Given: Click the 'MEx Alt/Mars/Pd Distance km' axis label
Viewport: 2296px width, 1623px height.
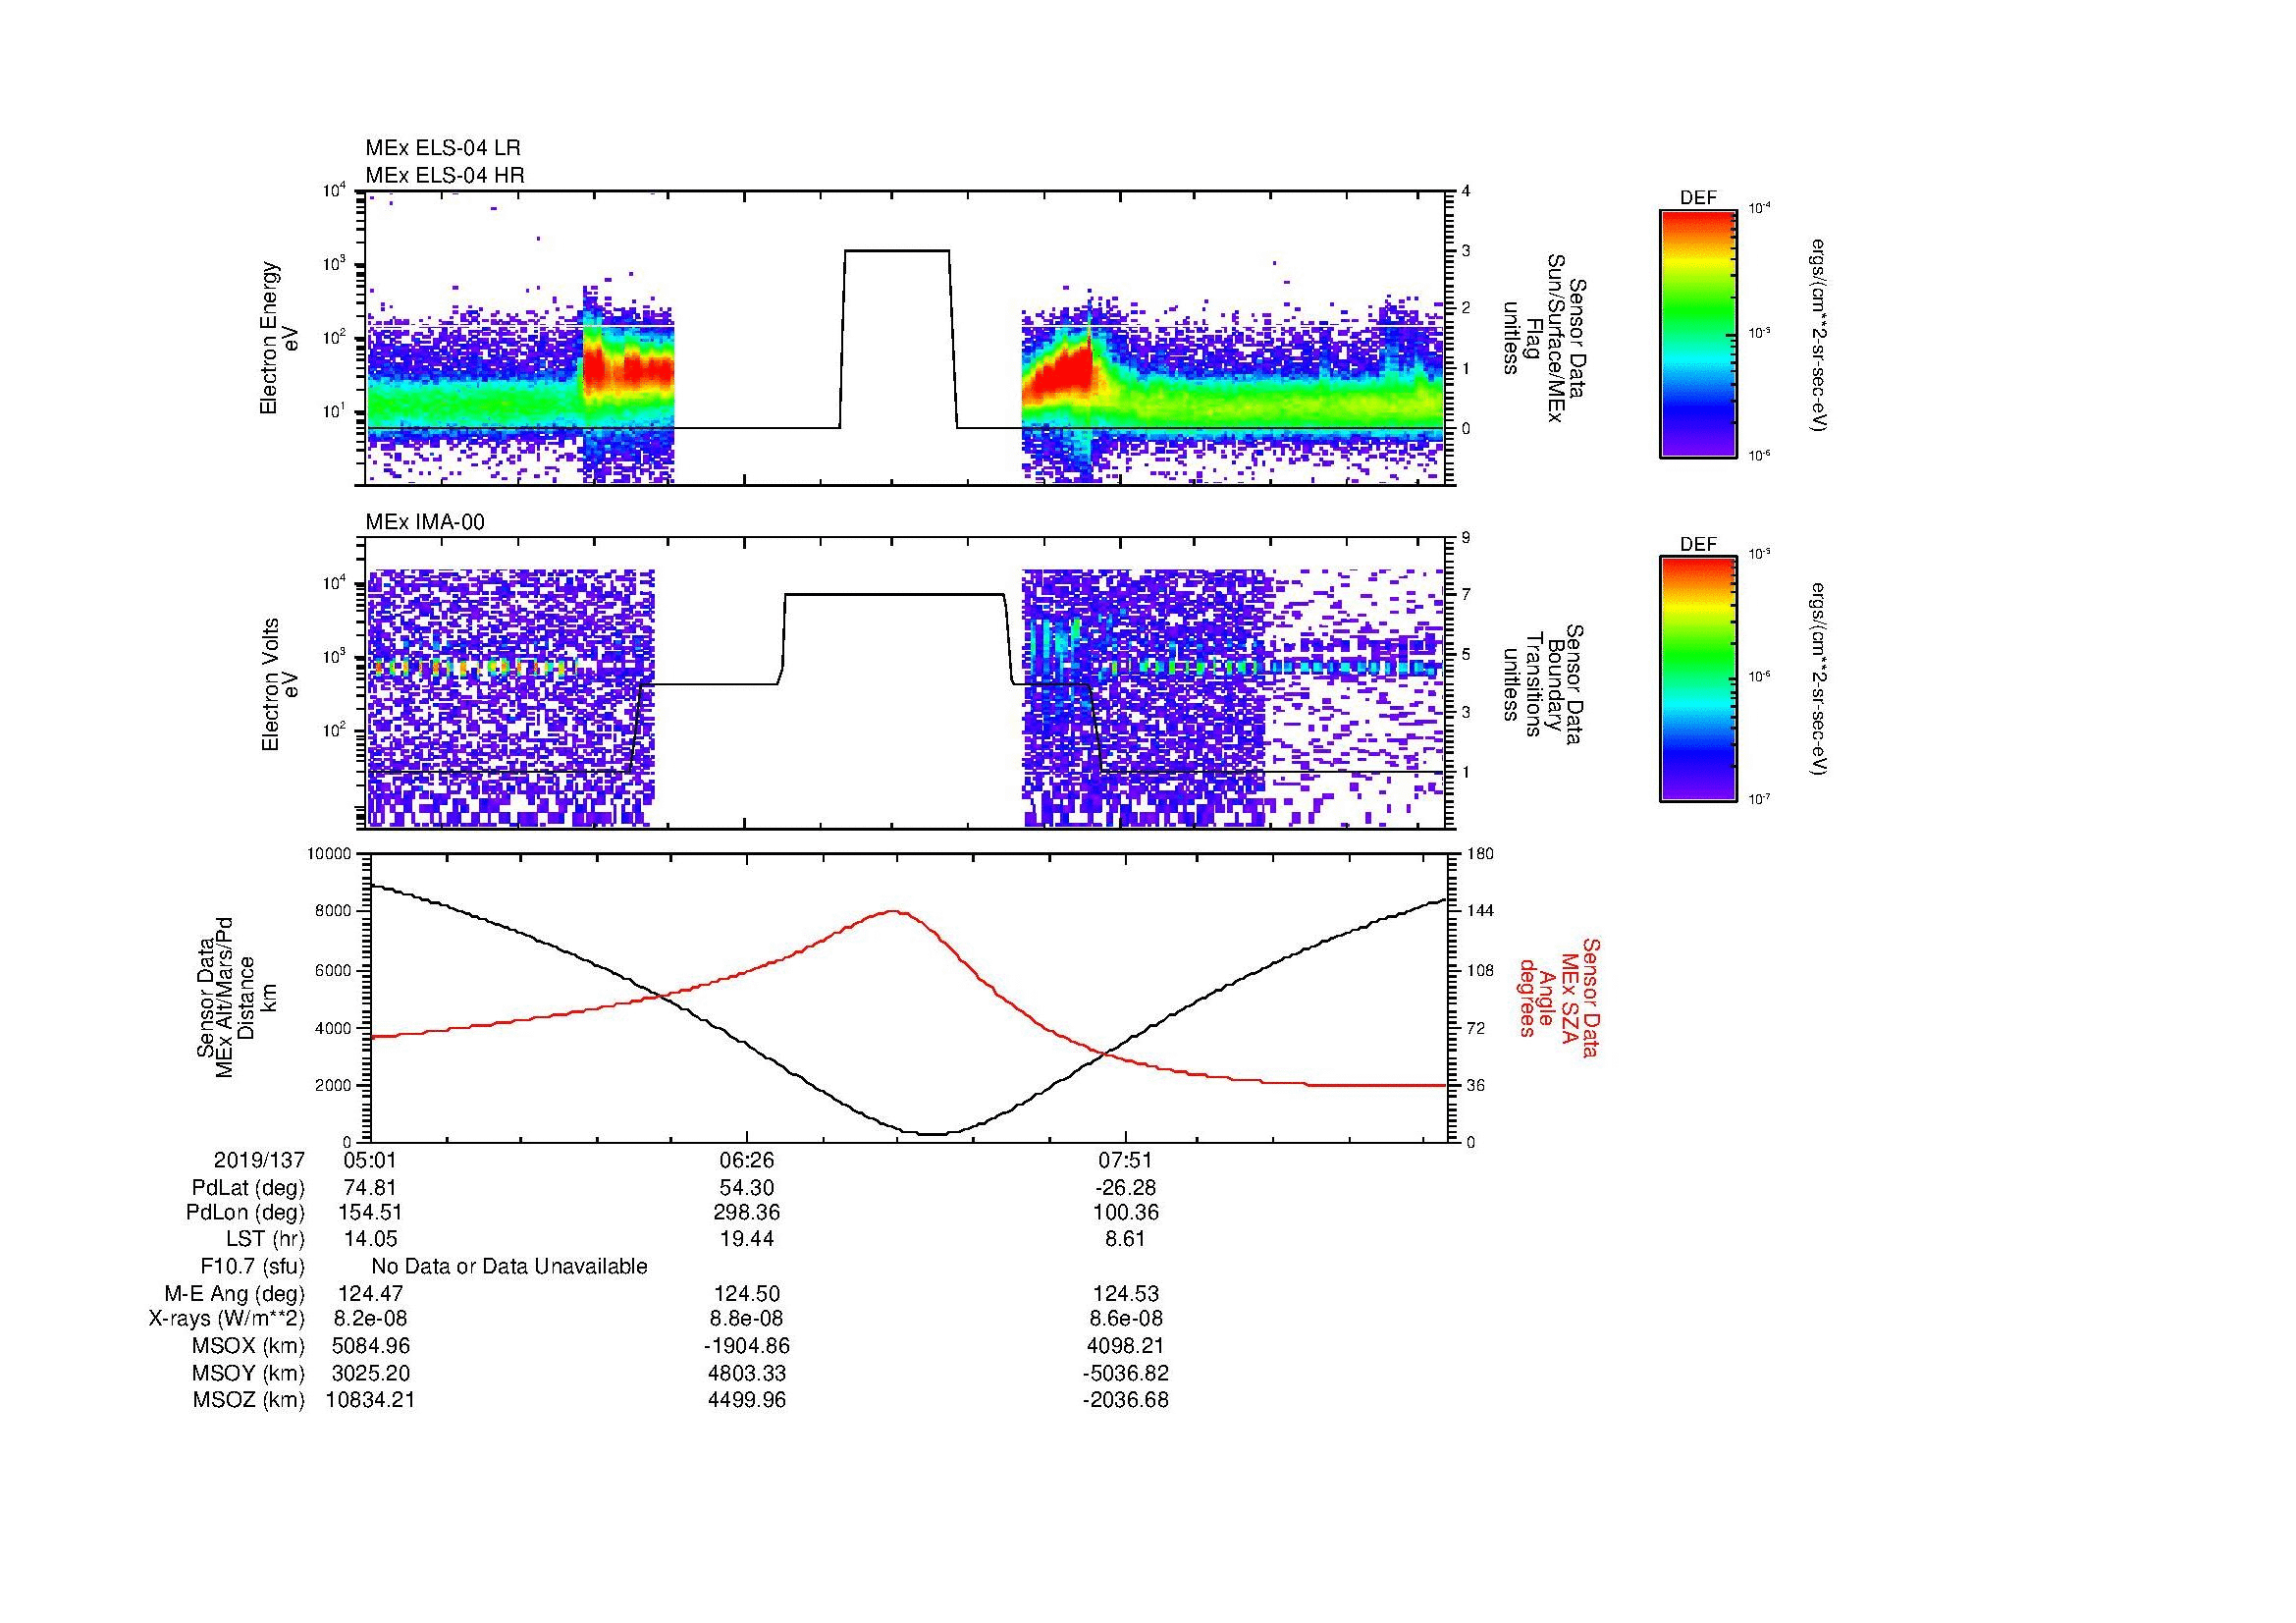Looking at the screenshot, I should [235, 997].
